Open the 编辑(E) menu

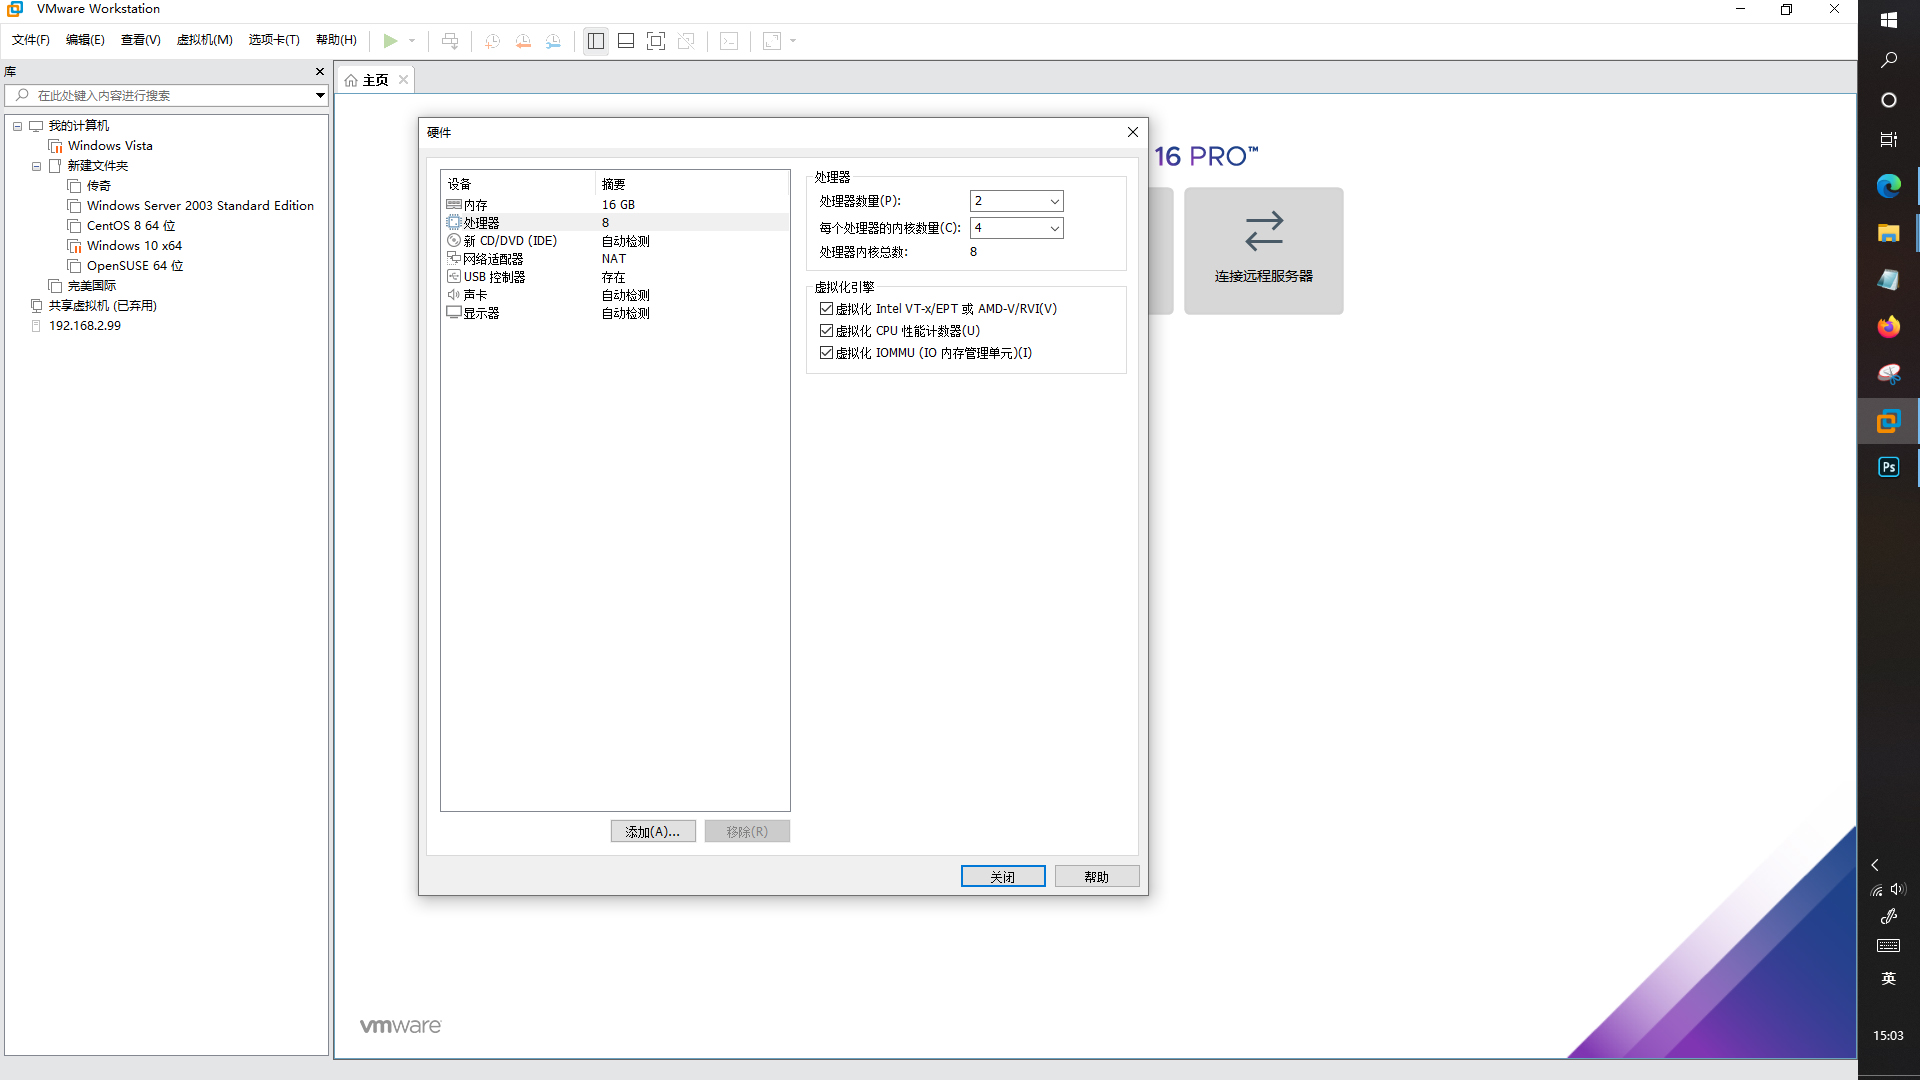(x=85, y=40)
